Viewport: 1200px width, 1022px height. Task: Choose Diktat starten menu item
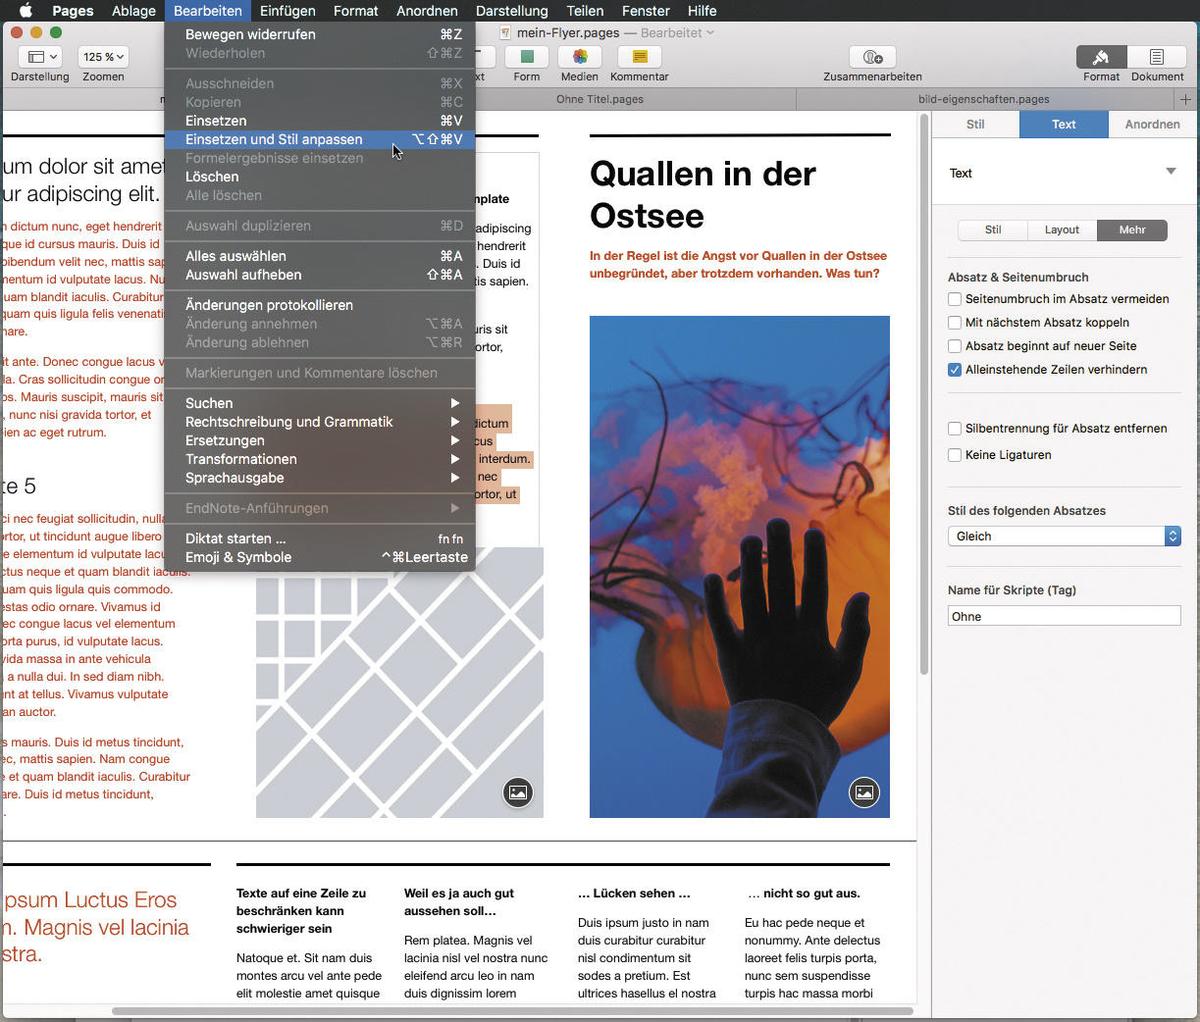[x=320, y=538]
